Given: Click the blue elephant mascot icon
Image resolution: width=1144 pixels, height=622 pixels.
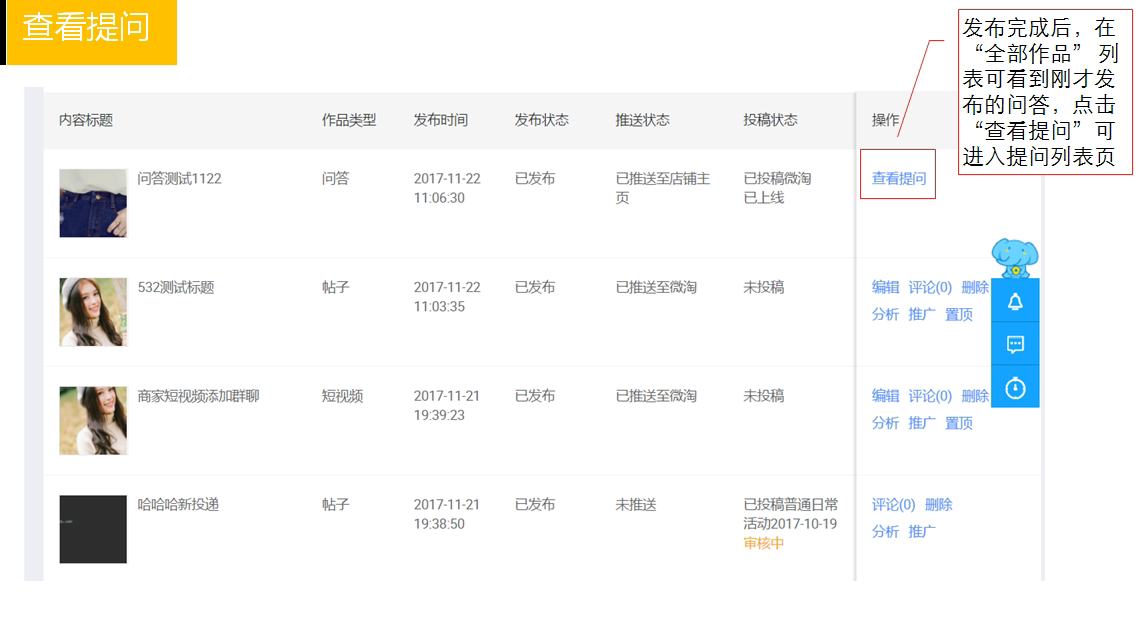Looking at the screenshot, I should [1015, 258].
